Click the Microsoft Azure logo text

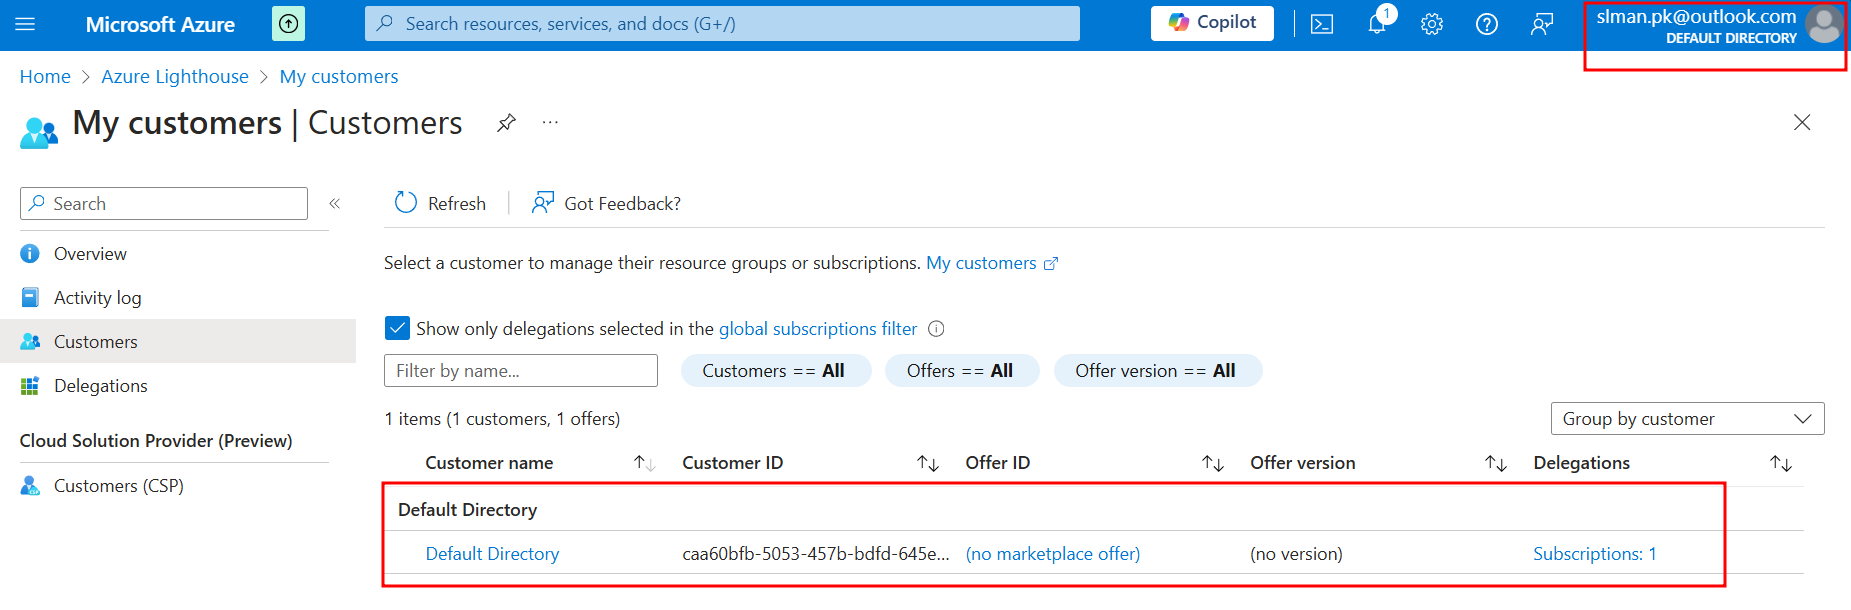pos(160,24)
